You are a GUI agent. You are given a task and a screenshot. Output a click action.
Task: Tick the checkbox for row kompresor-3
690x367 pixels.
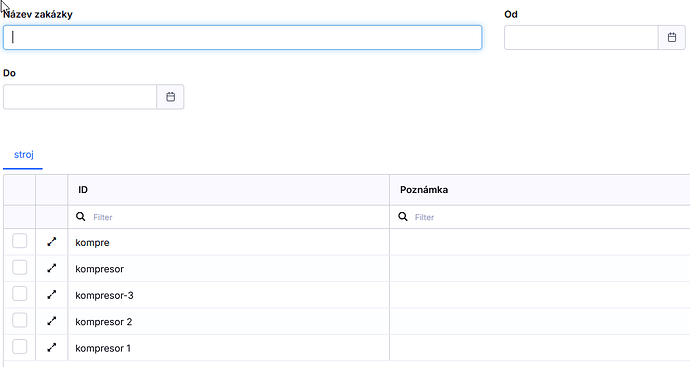click(19, 294)
